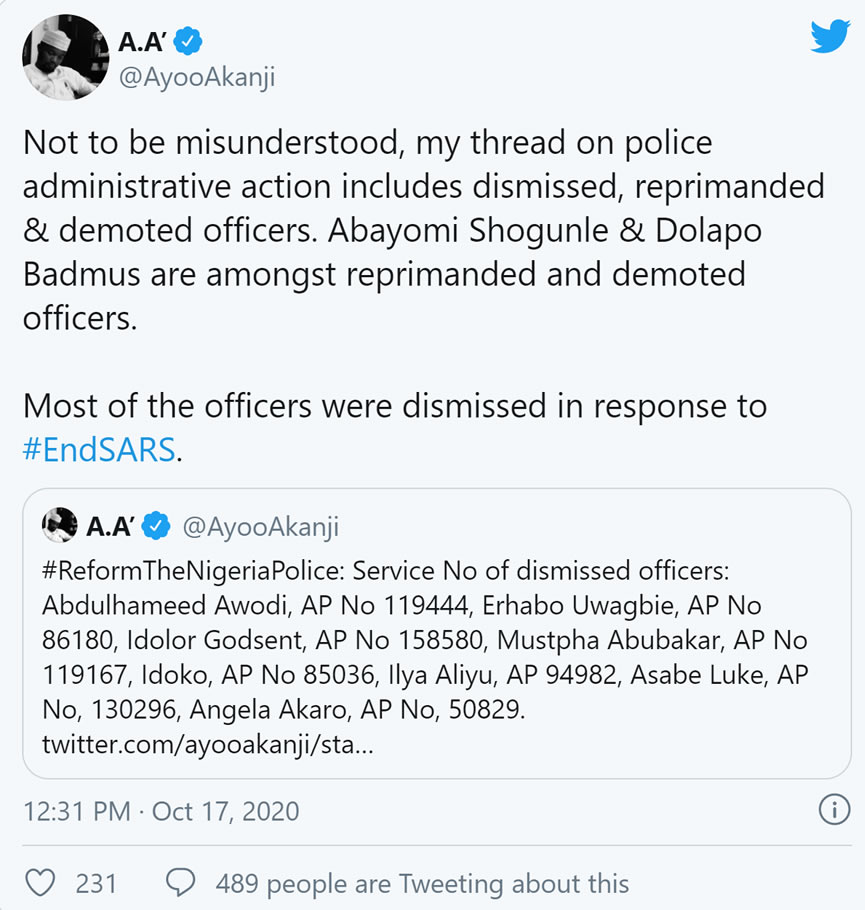Open the 12:31 PM · Oct 17, 2020 timestamp
Viewport: 865px width, 910px height.
(x=161, y=810)
